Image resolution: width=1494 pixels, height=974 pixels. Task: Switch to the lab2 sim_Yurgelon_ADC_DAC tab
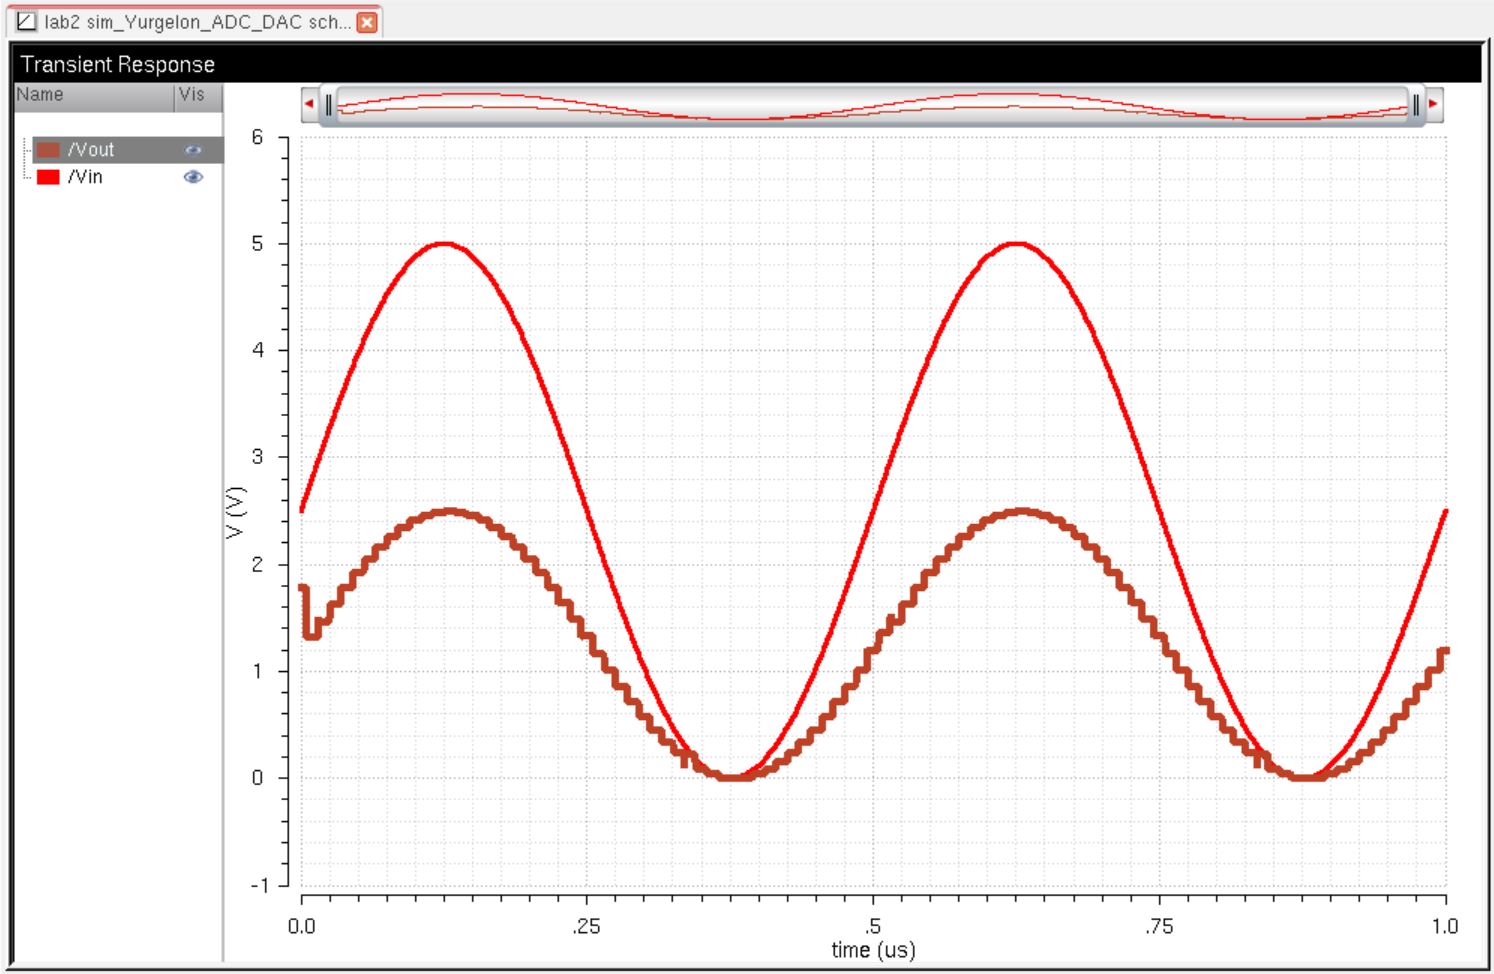[197, 22]
